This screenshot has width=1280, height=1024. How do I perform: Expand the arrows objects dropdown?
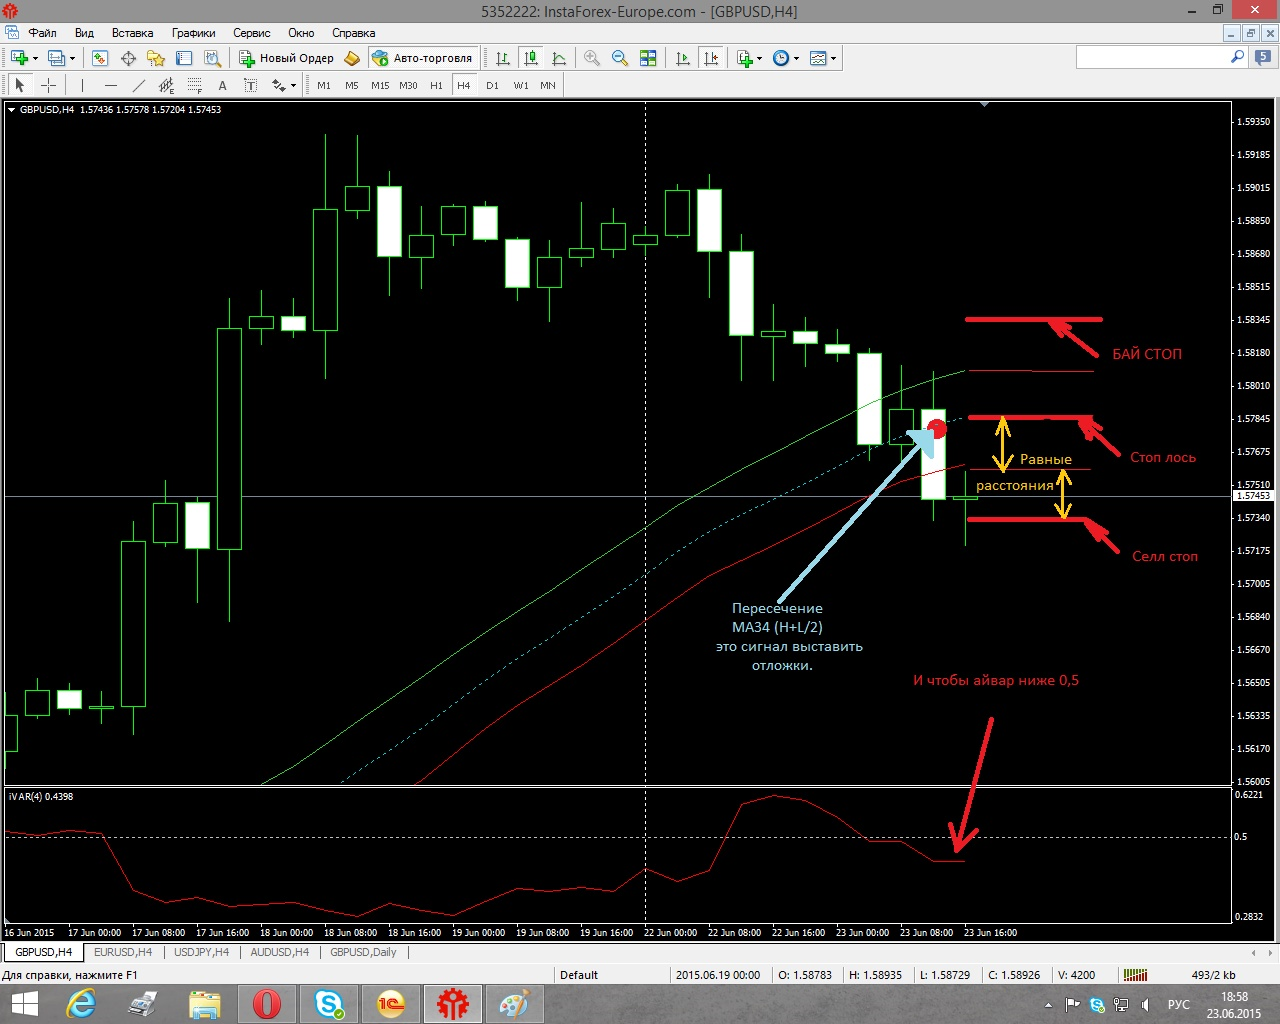(x=293, y=85)
